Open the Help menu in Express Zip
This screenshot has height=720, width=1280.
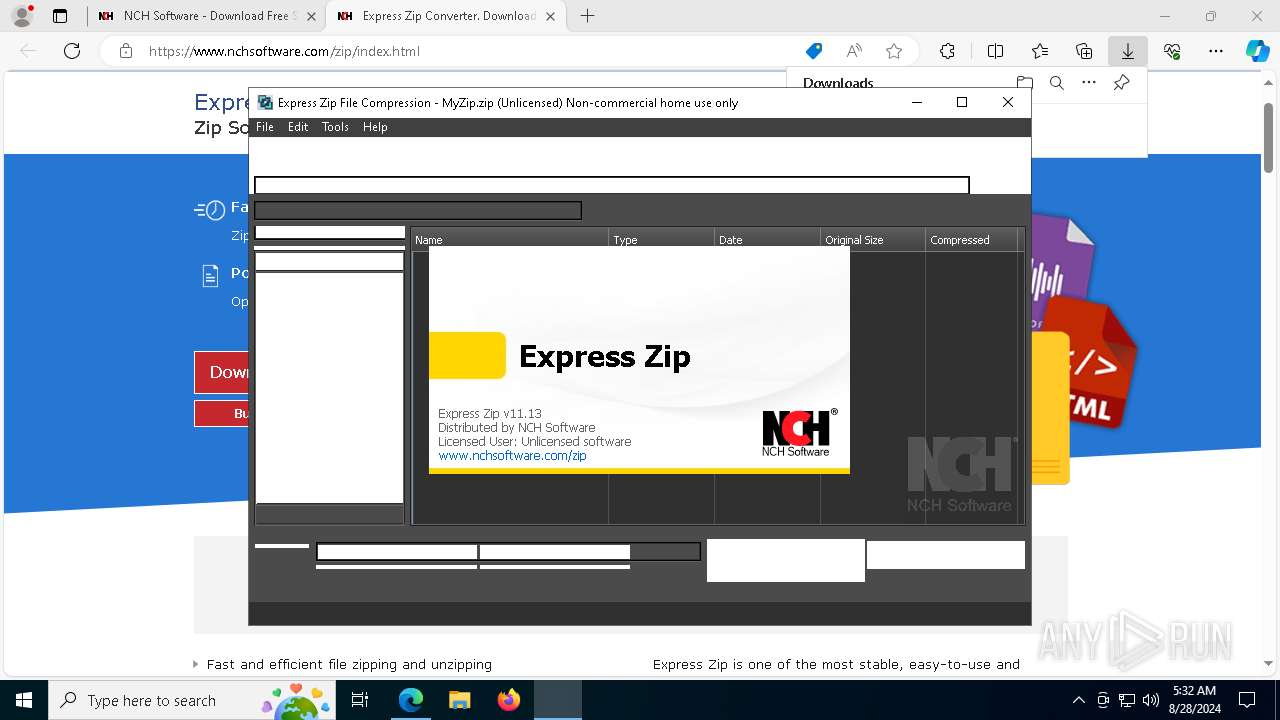(x=375, y=127)
